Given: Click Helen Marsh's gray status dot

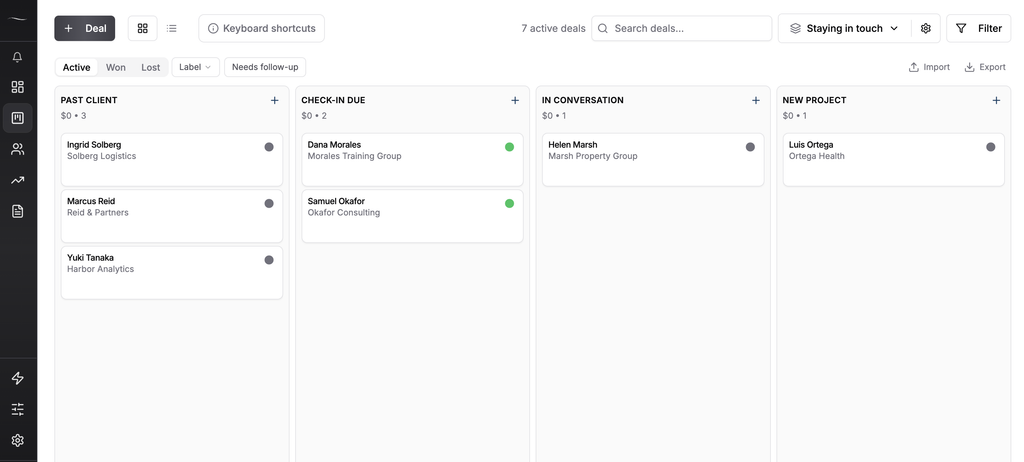Looking at the screenshot, I should (750, 147).
